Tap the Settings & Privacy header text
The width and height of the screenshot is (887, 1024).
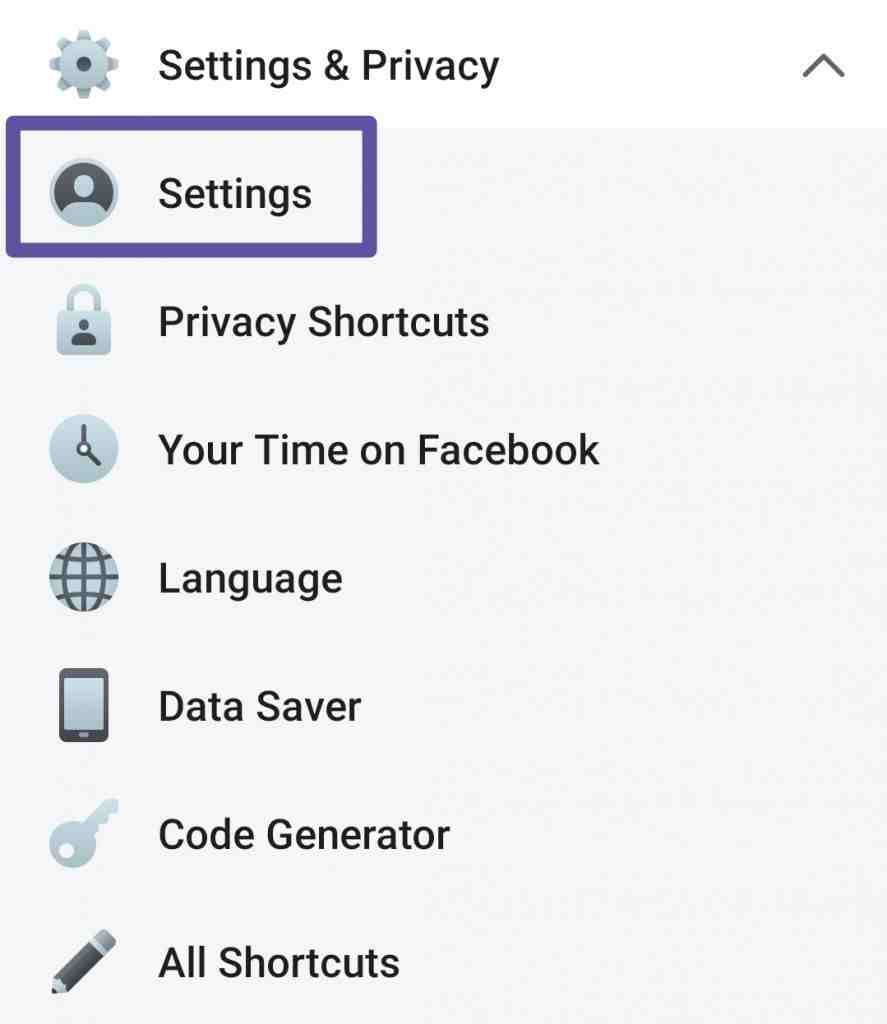click(329, 66)
